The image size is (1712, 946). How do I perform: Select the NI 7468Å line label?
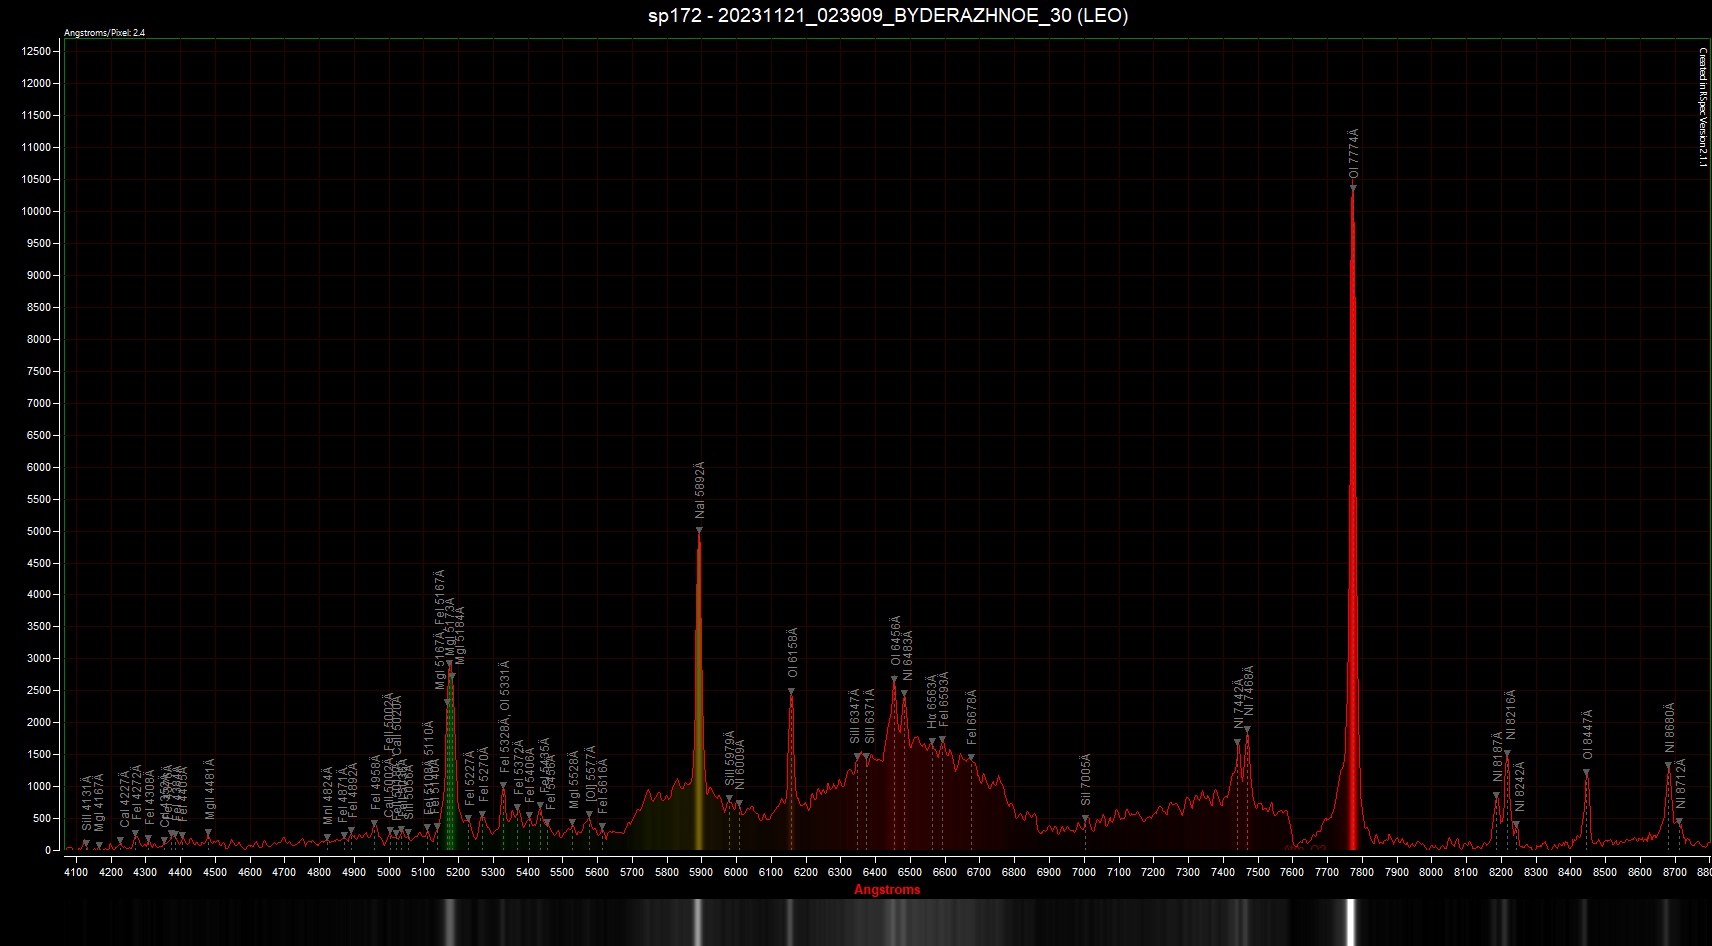click(x=1248, y=691)
